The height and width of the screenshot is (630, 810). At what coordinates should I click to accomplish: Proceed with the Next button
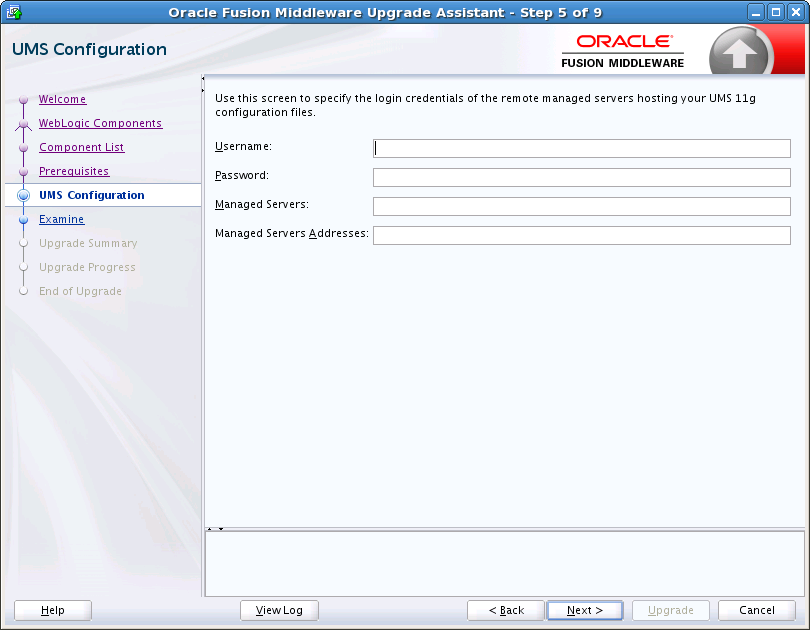click(585, 610)
